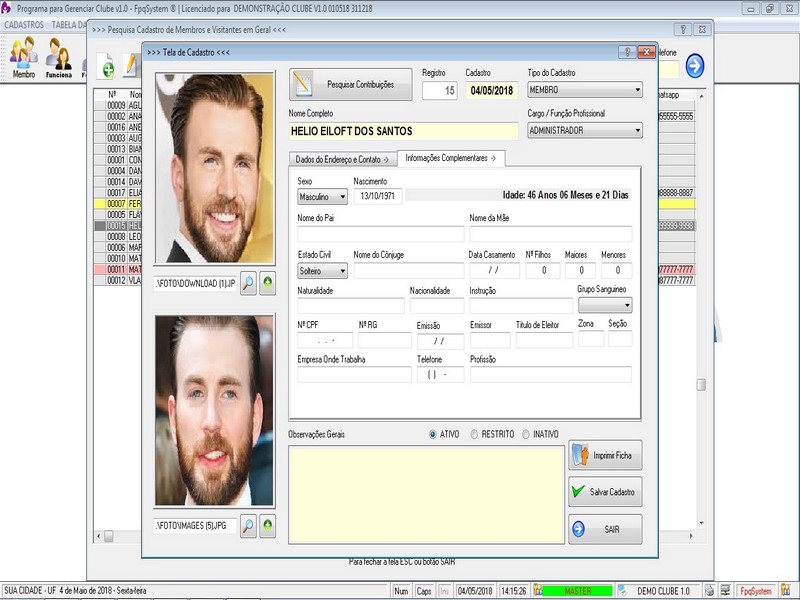800x600 pixels.
Task: Click the Nome da Mãe input field
Action: pos(551,234)
